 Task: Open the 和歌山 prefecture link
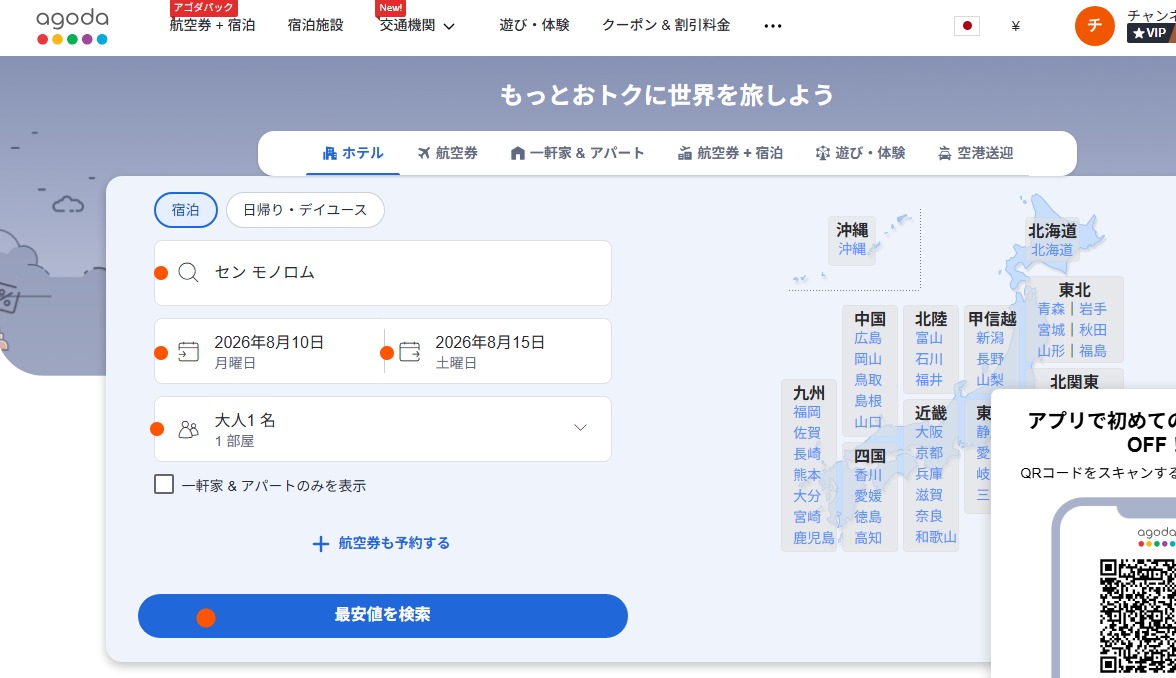point(935,538)
